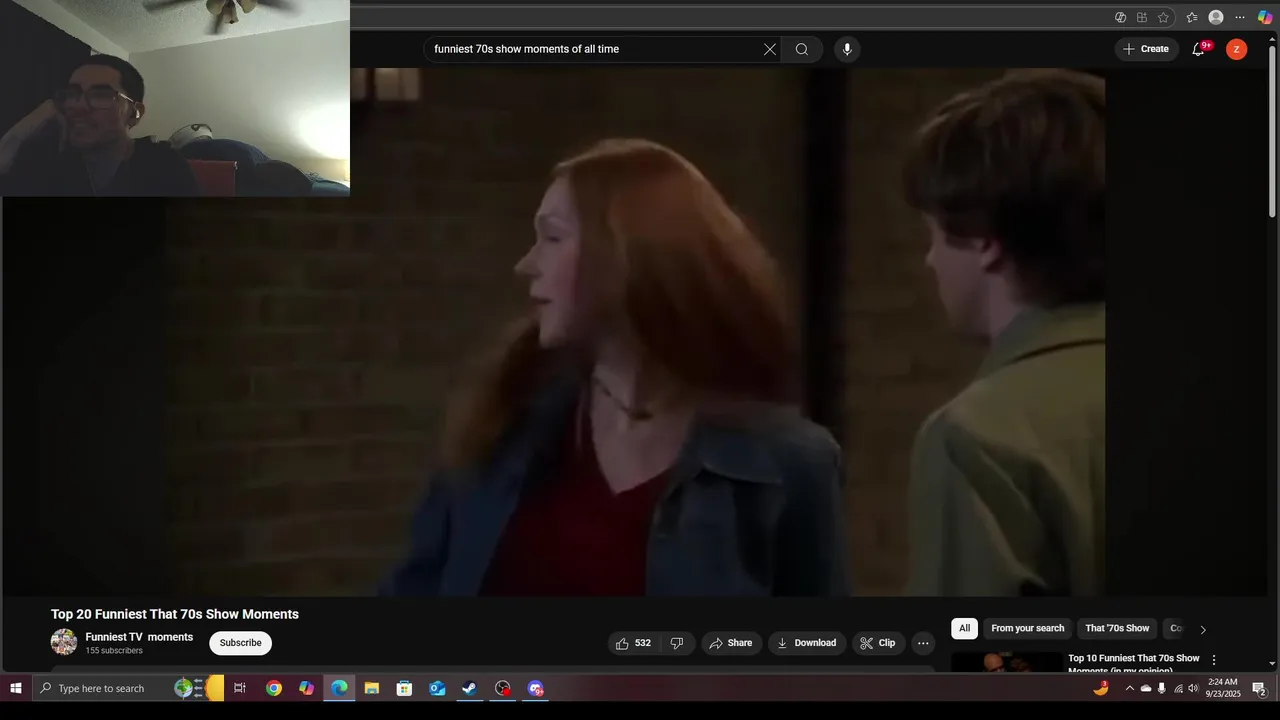The image size is (1280, 720).
Task: Select the All filter chip
Action: (x=964, y=628)
